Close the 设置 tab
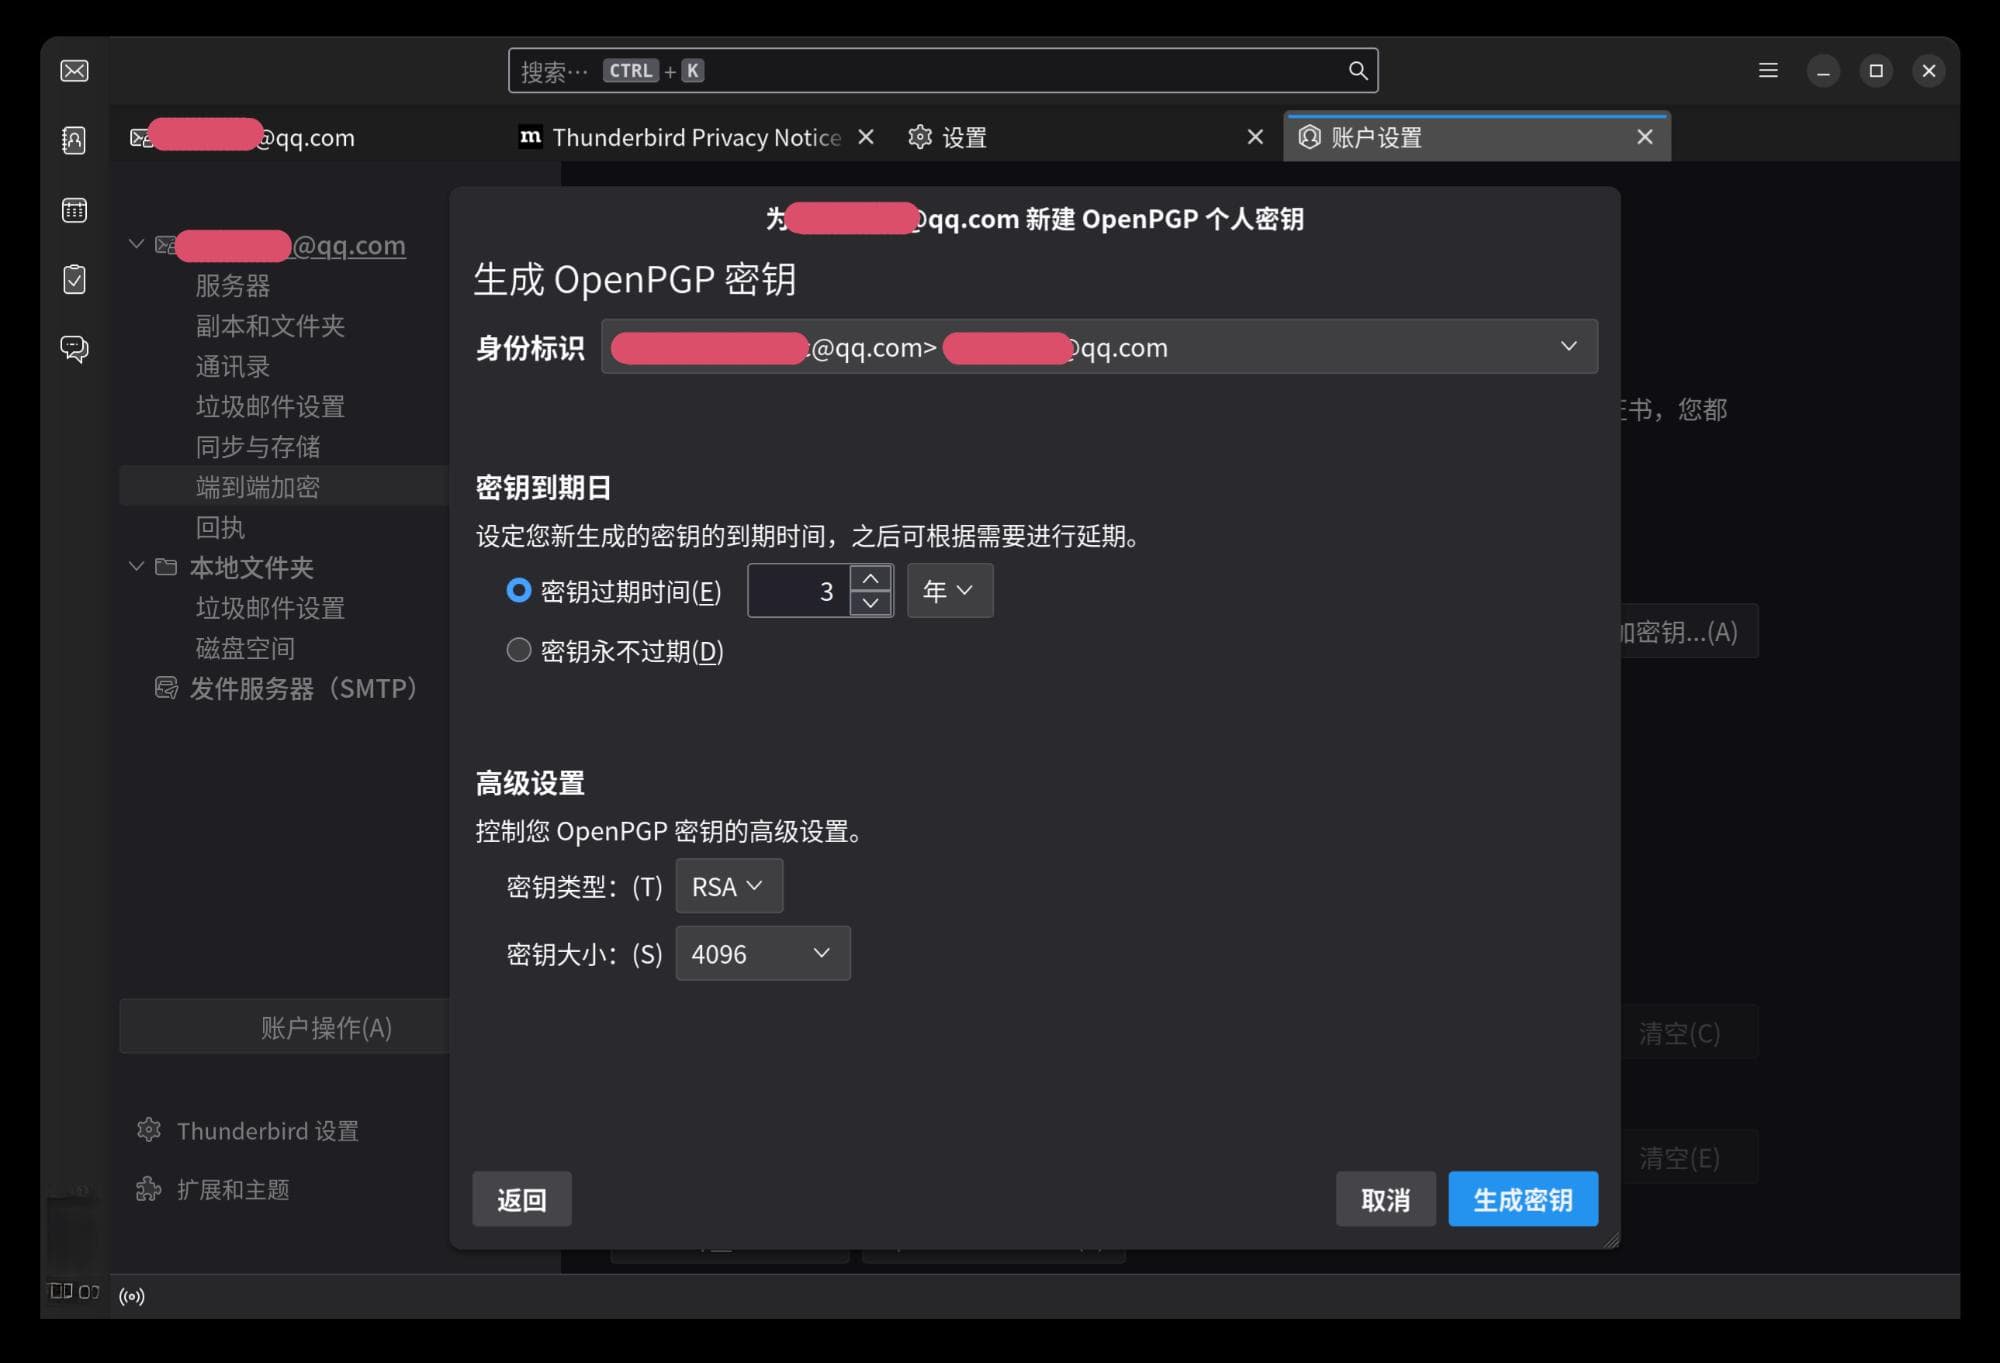The width and height of the screenshot is (2000, 1363). point(1255,137)
